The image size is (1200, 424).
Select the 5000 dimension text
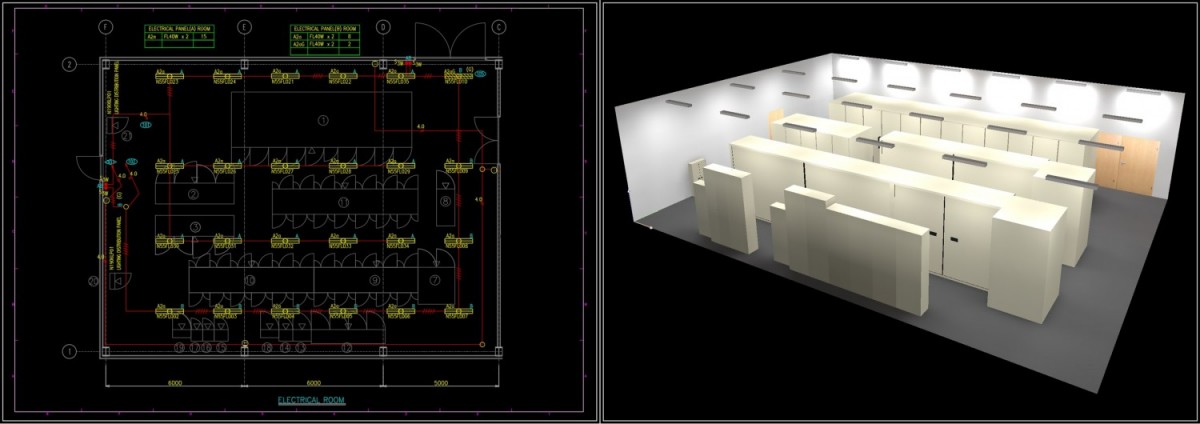439,382
